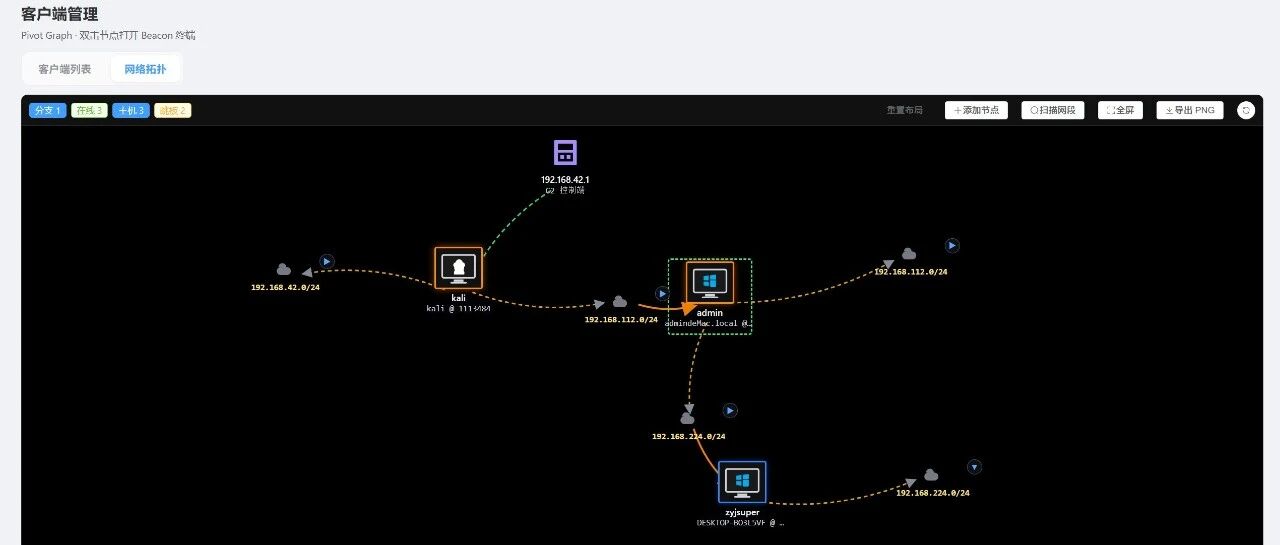Click the green 在线 3 tag
This screenshot has height=545, width=1280.
[x=89, y=110]
